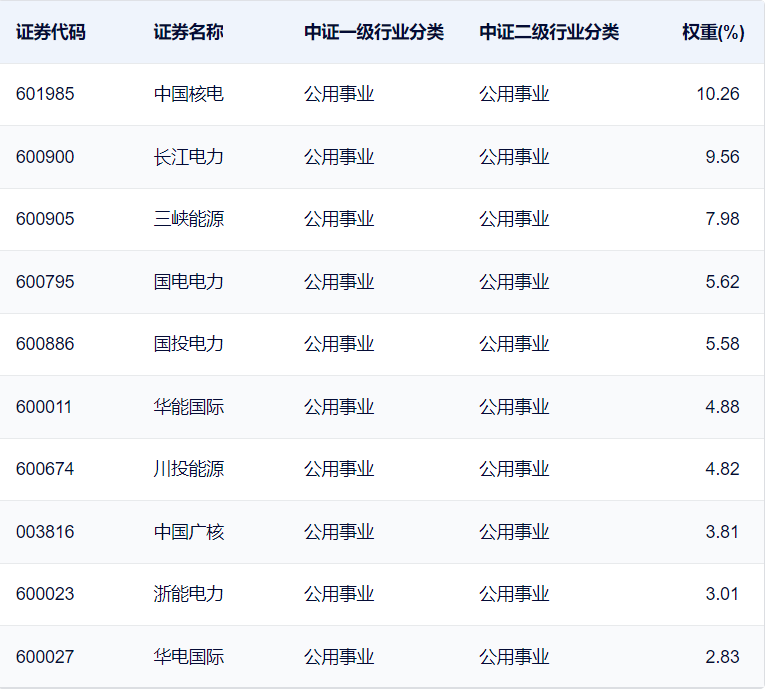Click the weight value 9.56
This screenshot has width=766, height=690.
[x=723, y=157]
